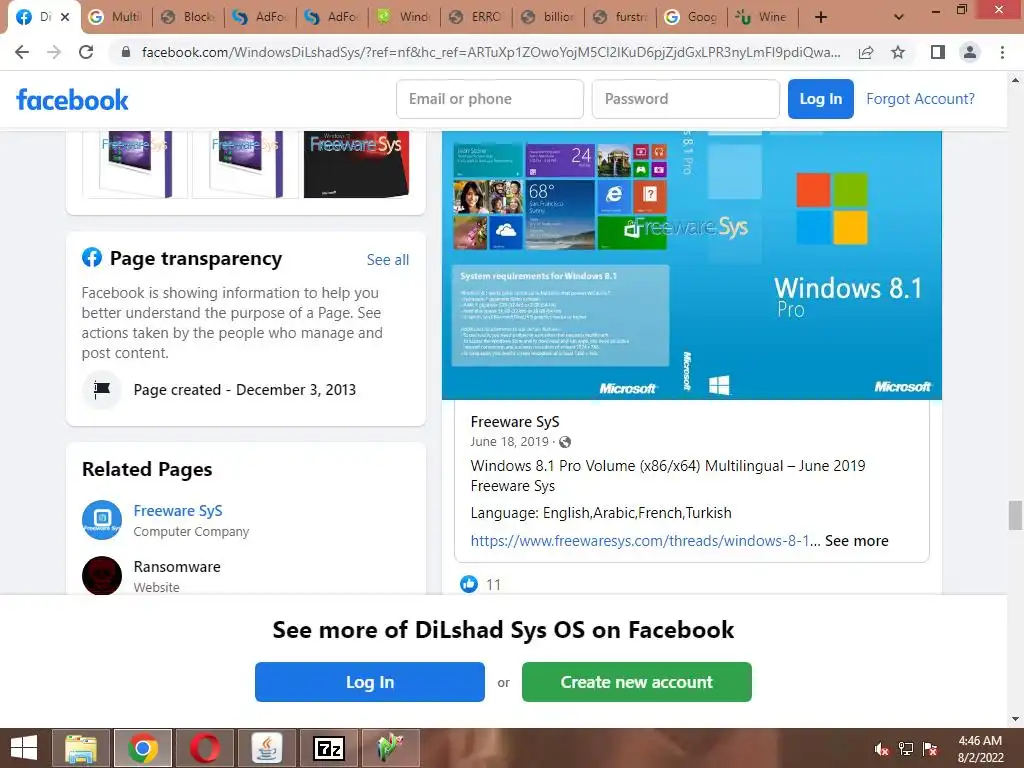
Task: Open the Forgot Account? link
Action: [x=920, y=99]
